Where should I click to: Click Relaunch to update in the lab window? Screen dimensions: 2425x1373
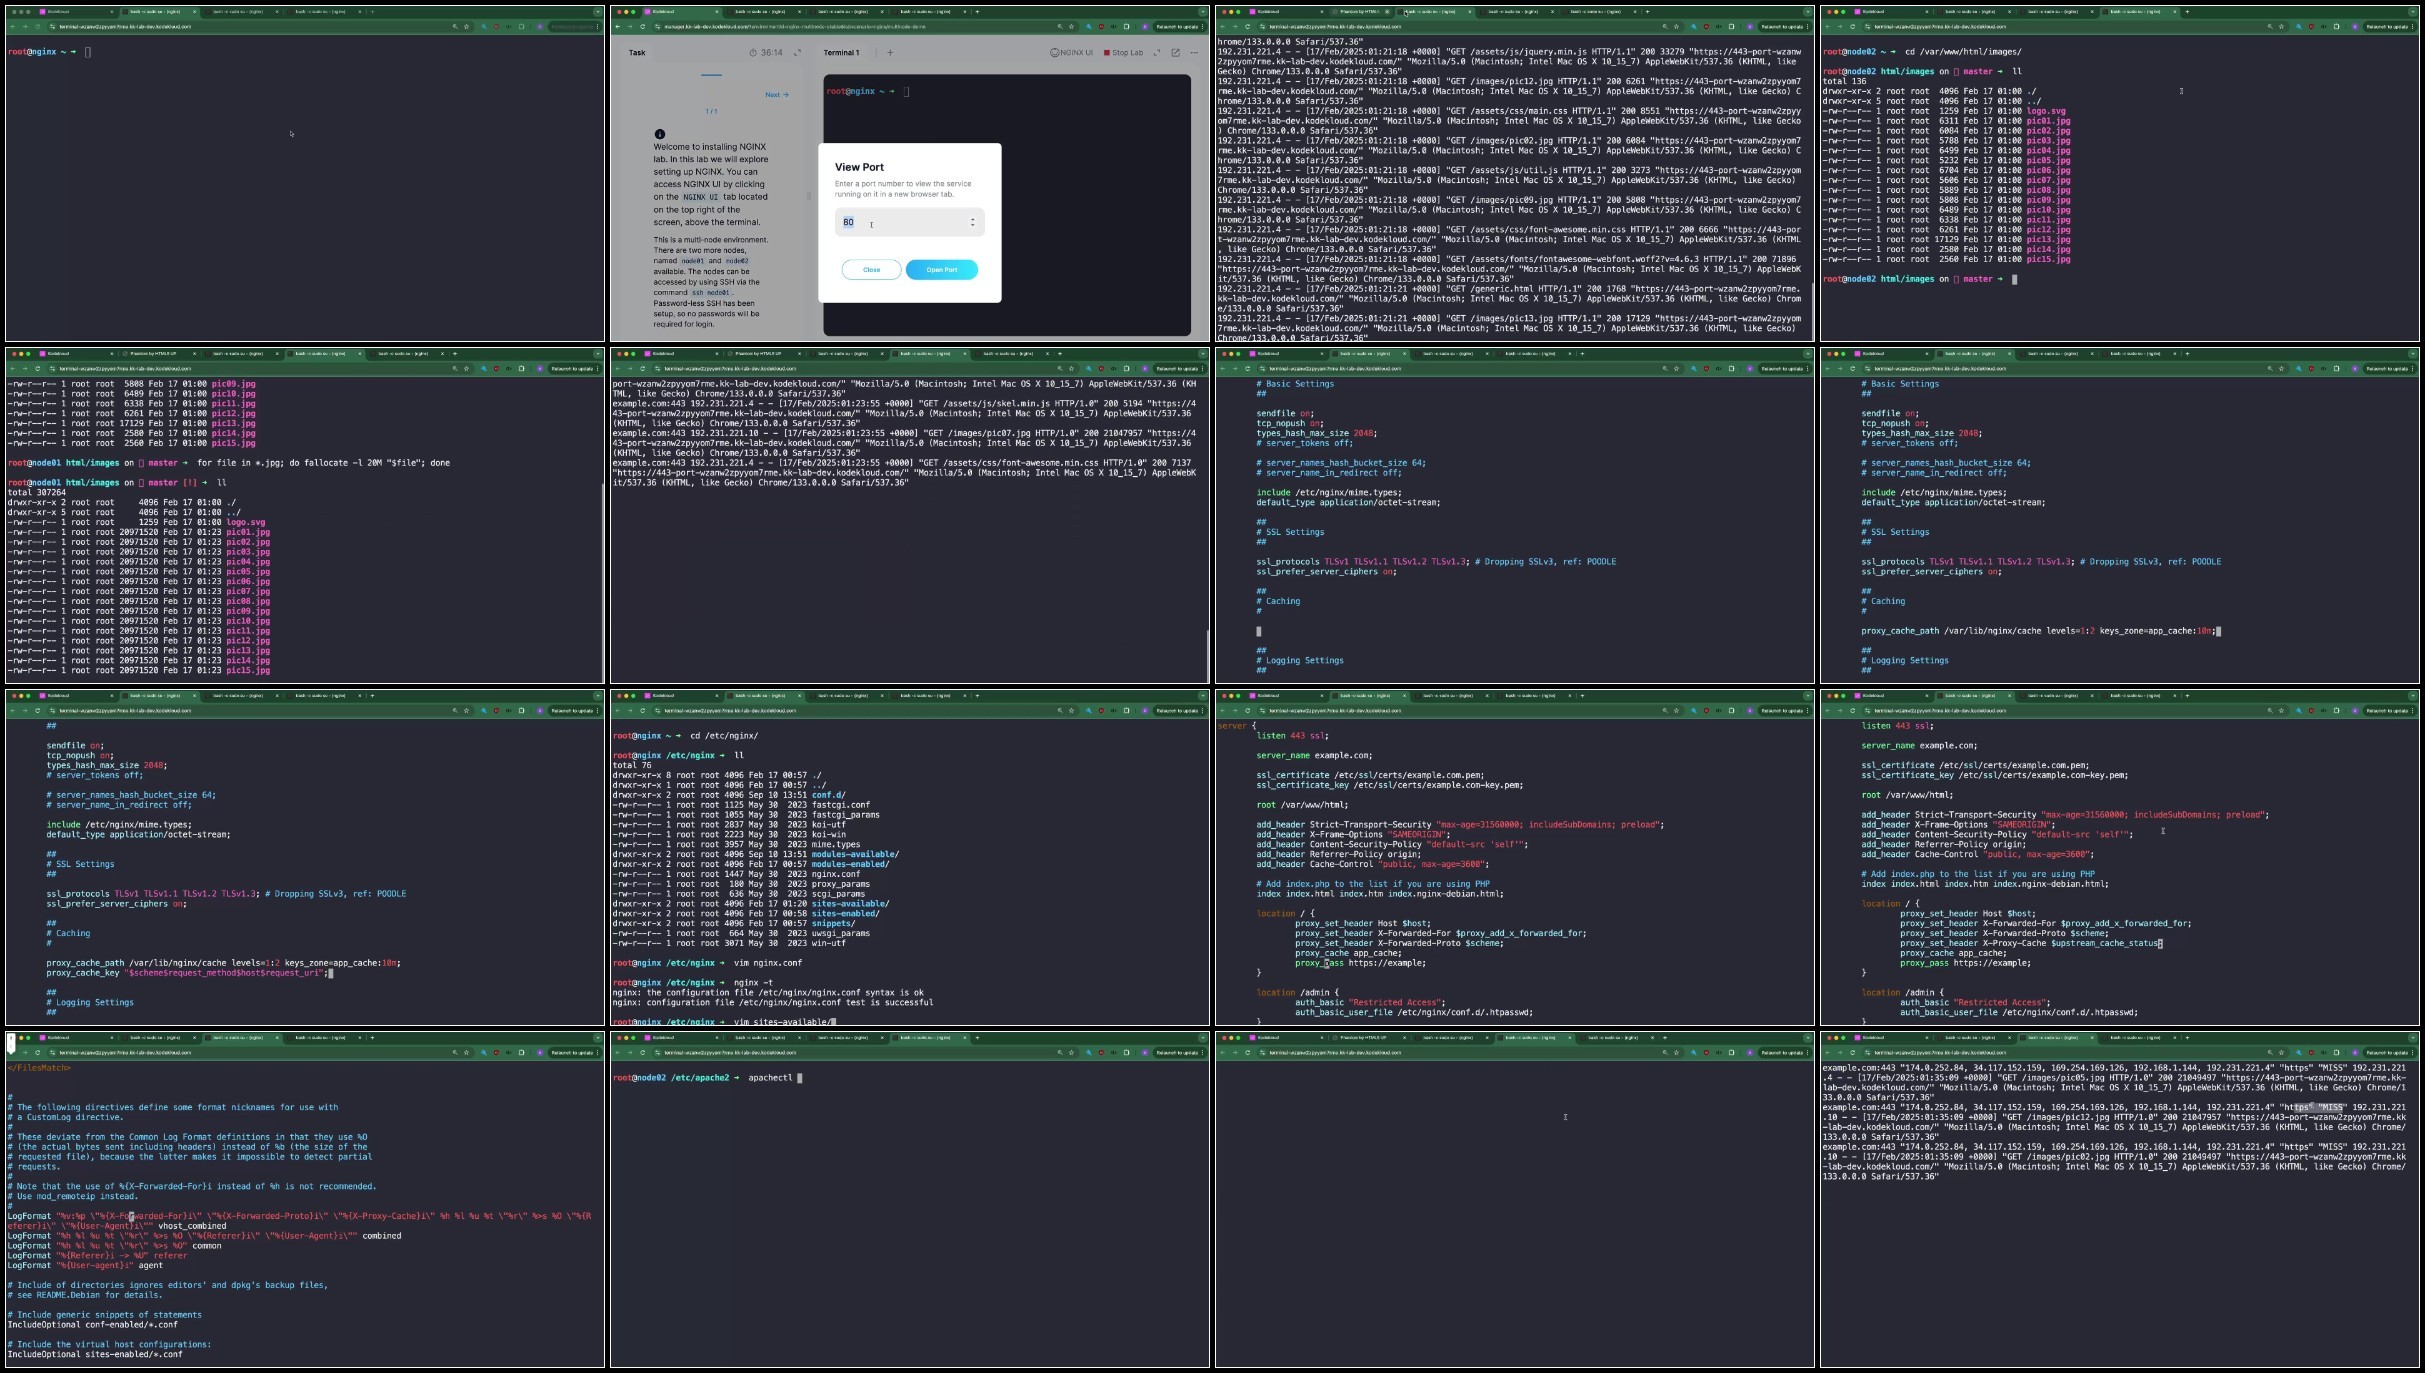point(1179,27)
